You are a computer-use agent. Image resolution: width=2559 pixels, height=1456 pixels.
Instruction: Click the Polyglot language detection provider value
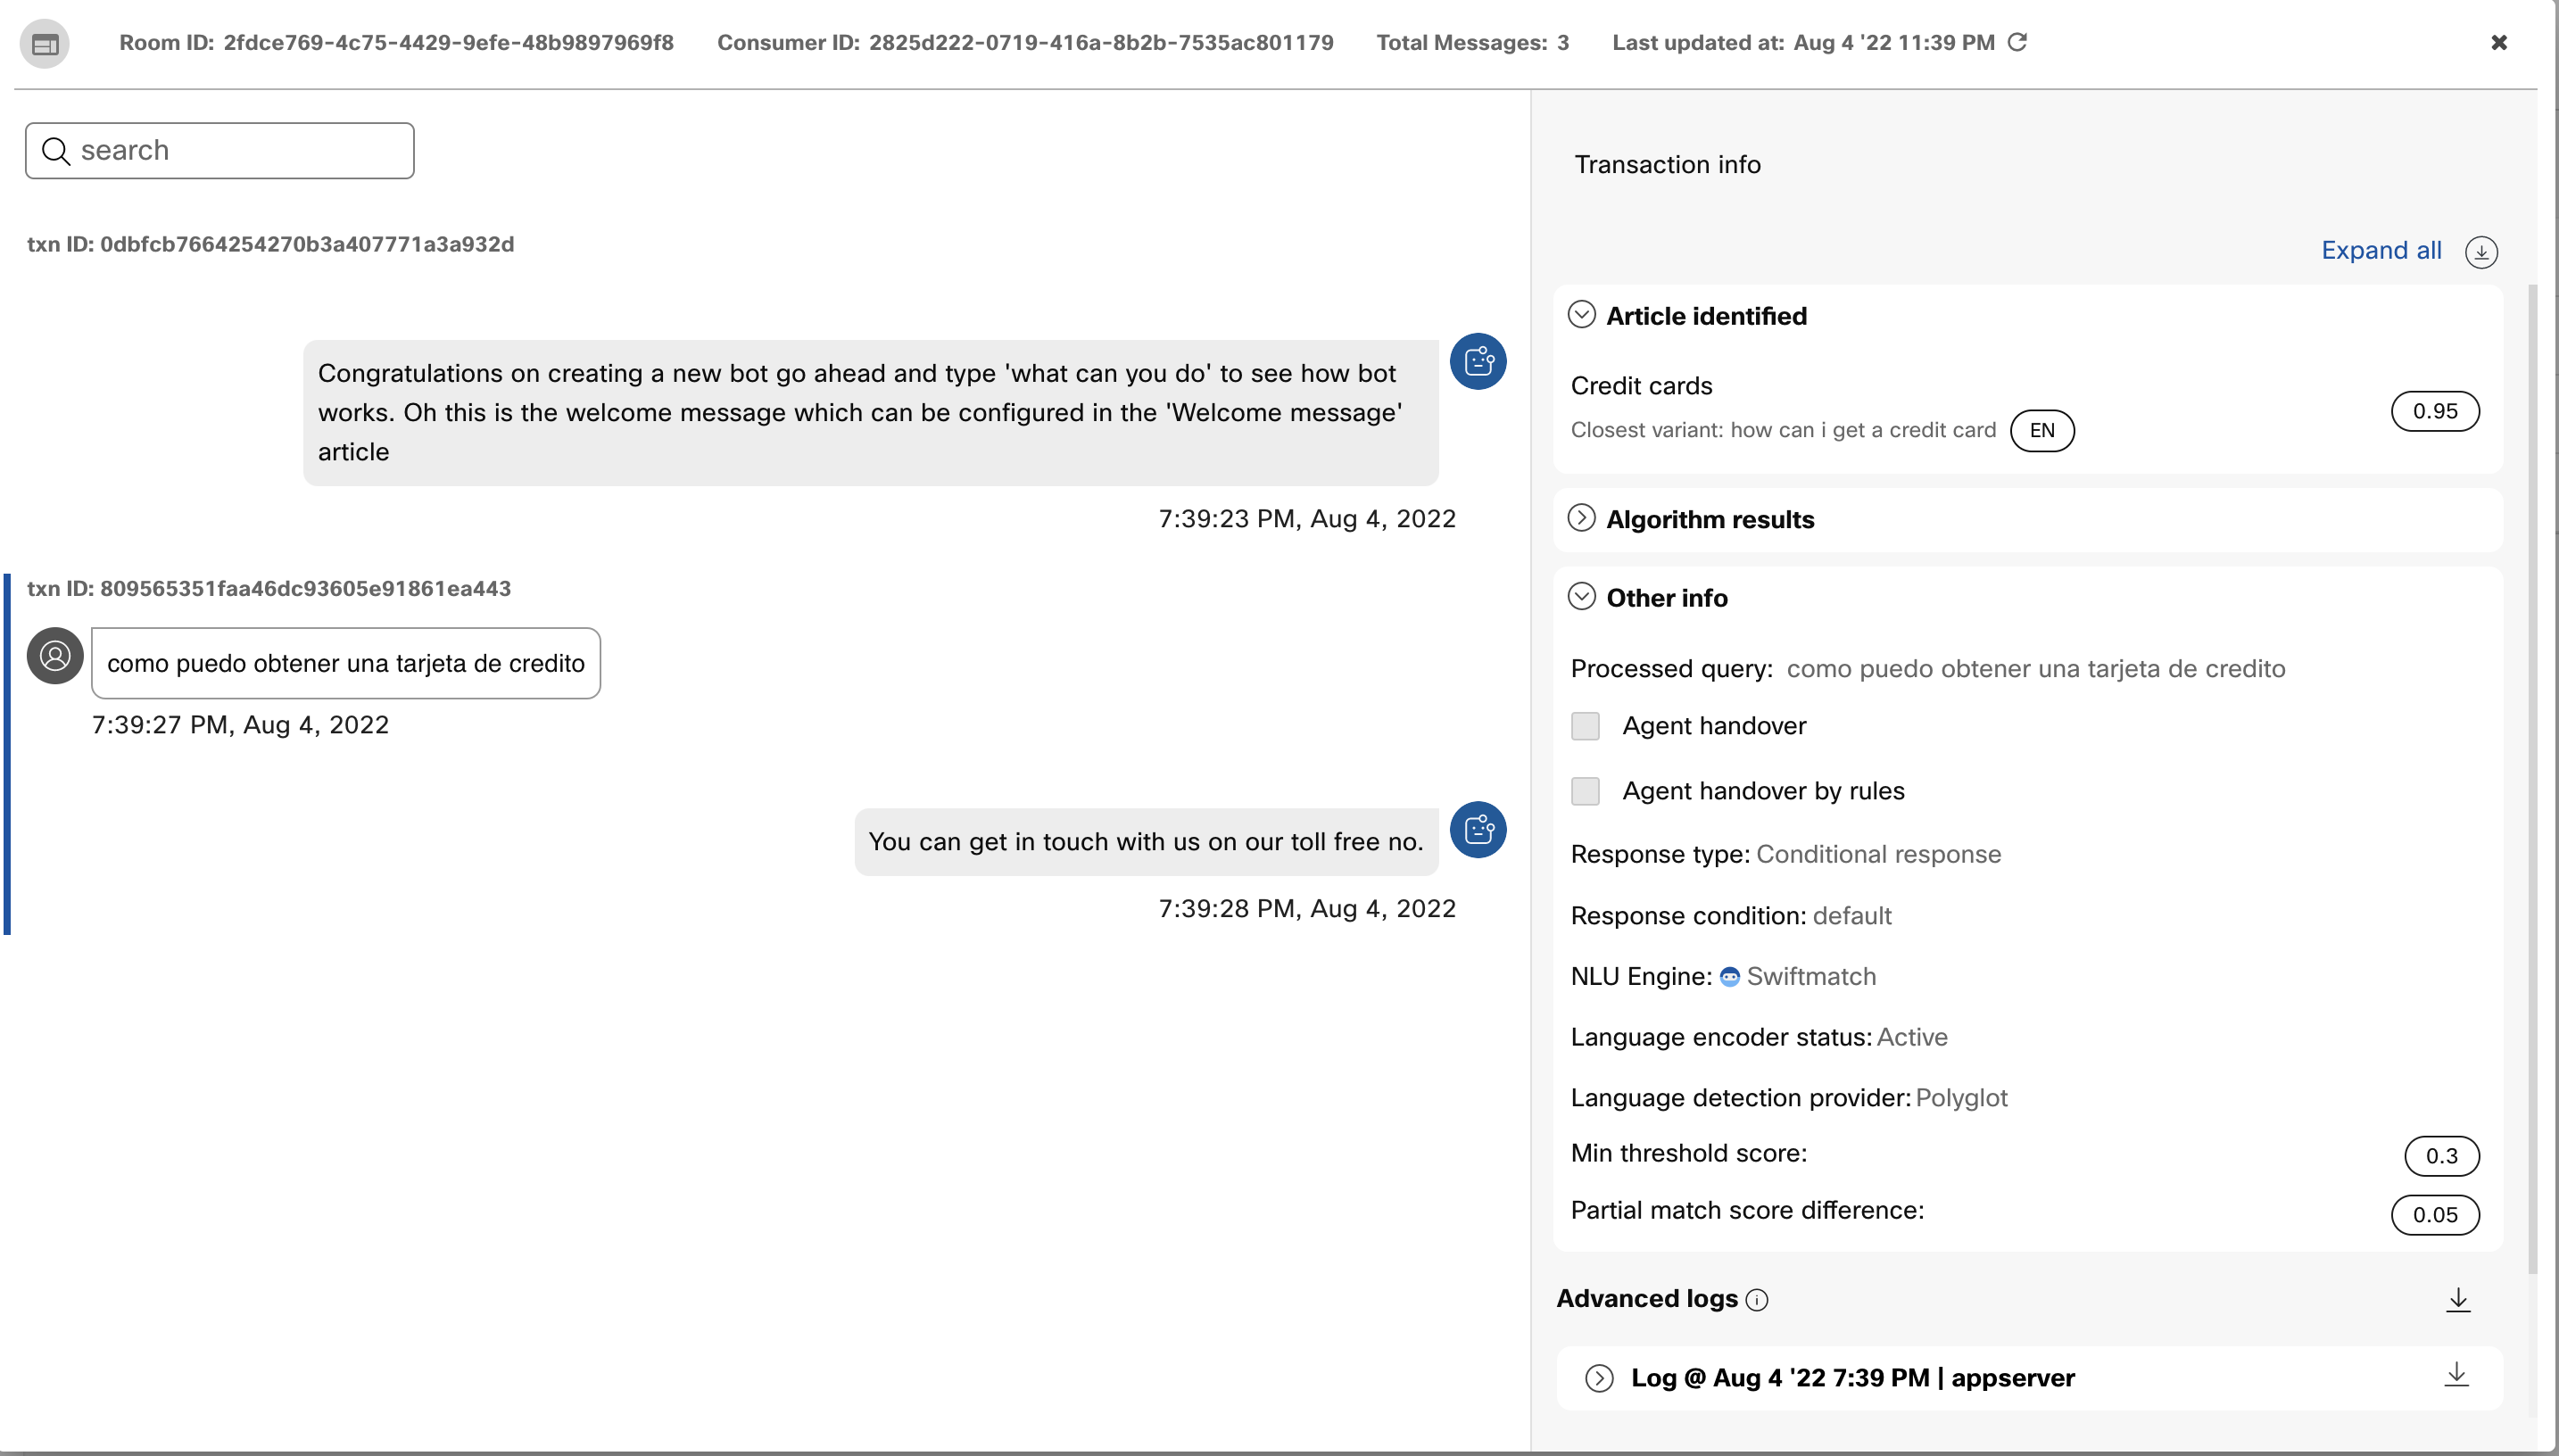pos(1961,1097)
